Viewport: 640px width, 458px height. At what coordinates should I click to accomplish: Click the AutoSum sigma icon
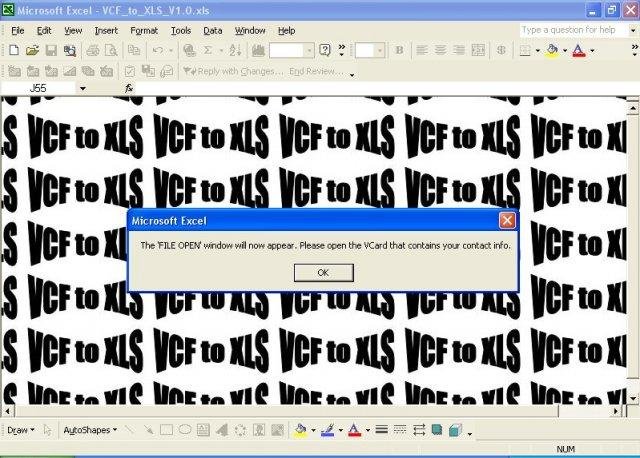tap(208, 50)
